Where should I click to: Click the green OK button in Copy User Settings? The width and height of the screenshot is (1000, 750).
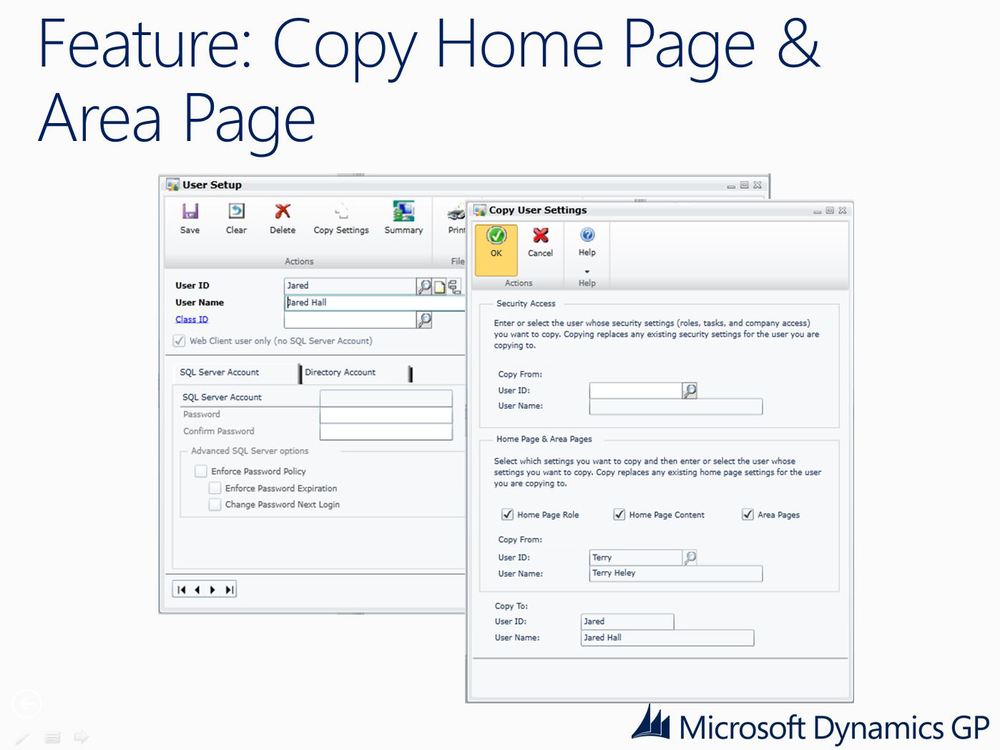click(x=496, y=250)
